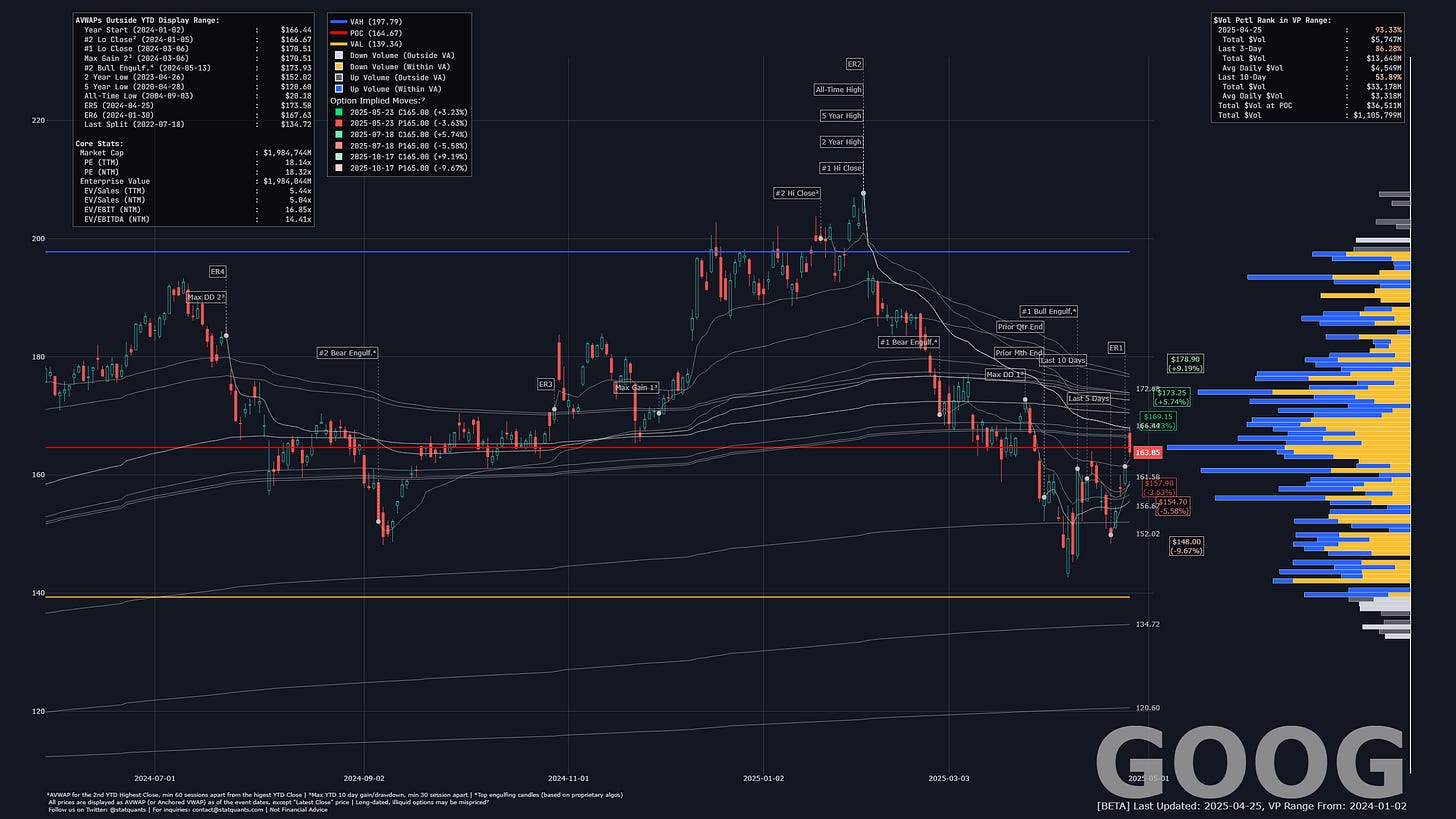1456x819 pixels.
Task: Click the #1 Bear Engulf. marker label
Action: pyautogui.click(x=909, y=342)
